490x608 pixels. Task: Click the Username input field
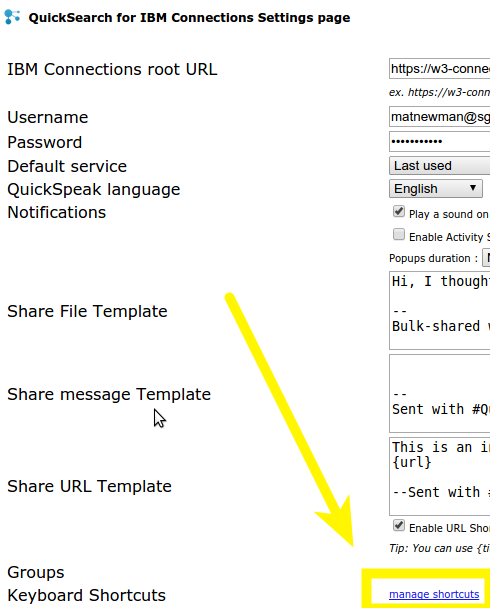[440, 117]
